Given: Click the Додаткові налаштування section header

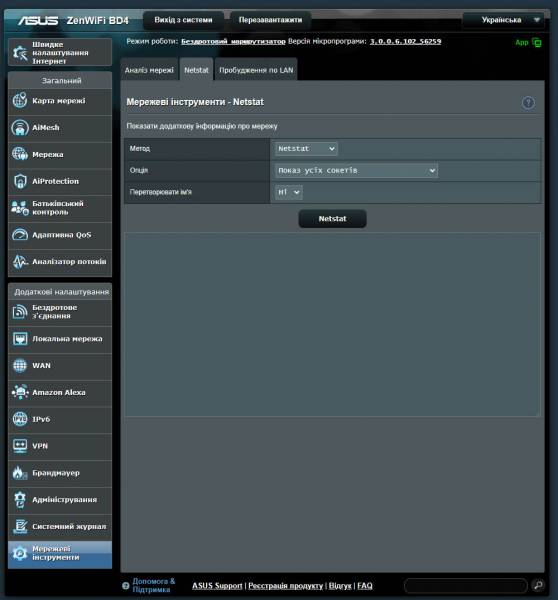Looking at the screenshot, I should click(x=60, y=292).
